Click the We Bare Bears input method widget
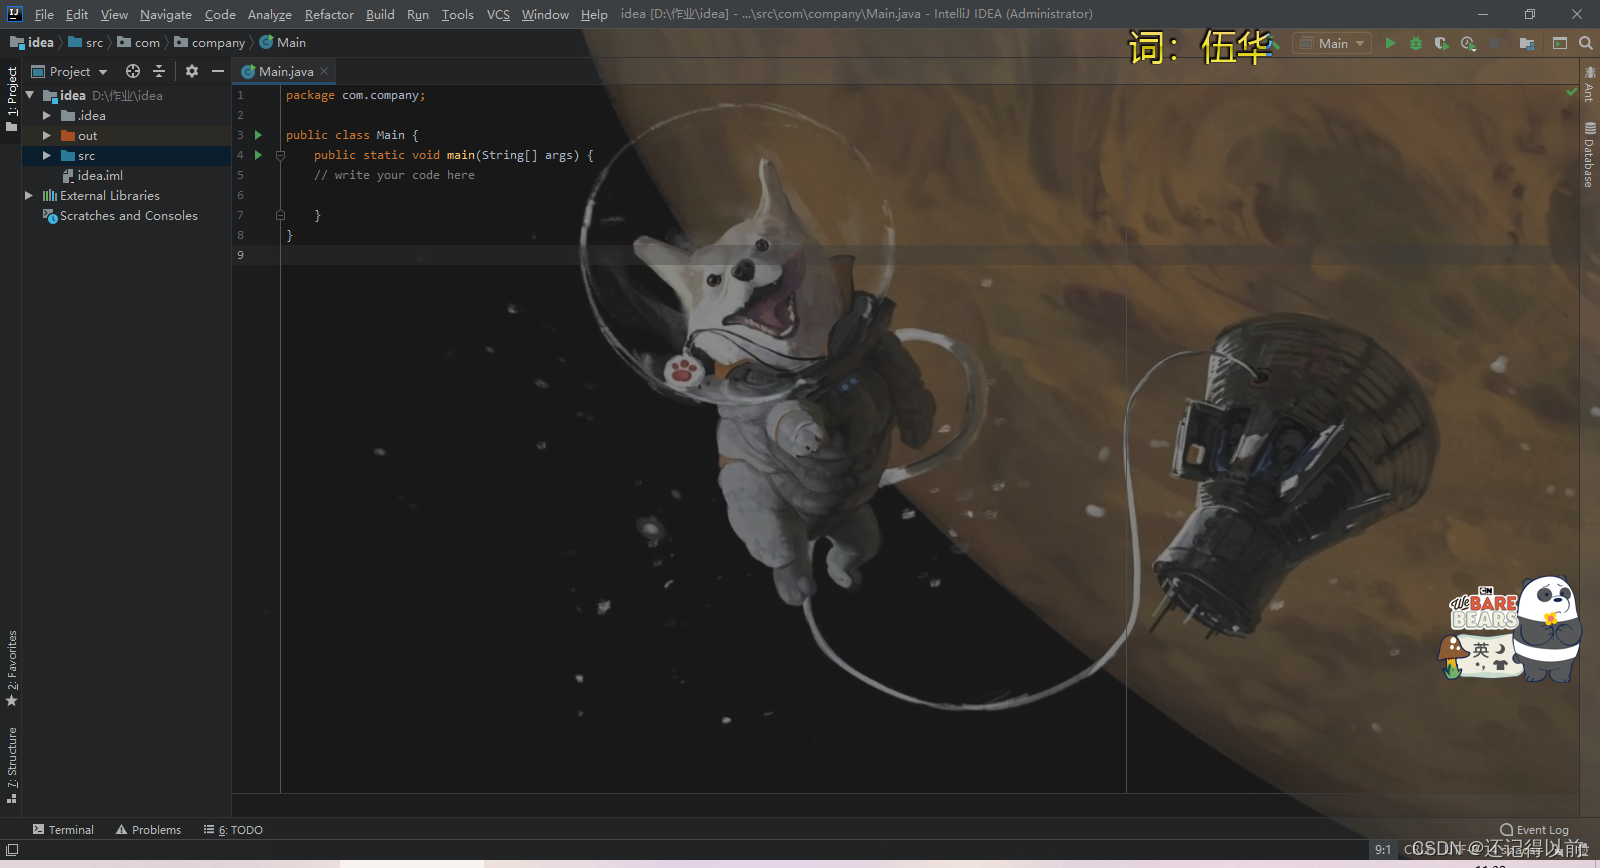 coord(1512,630)
